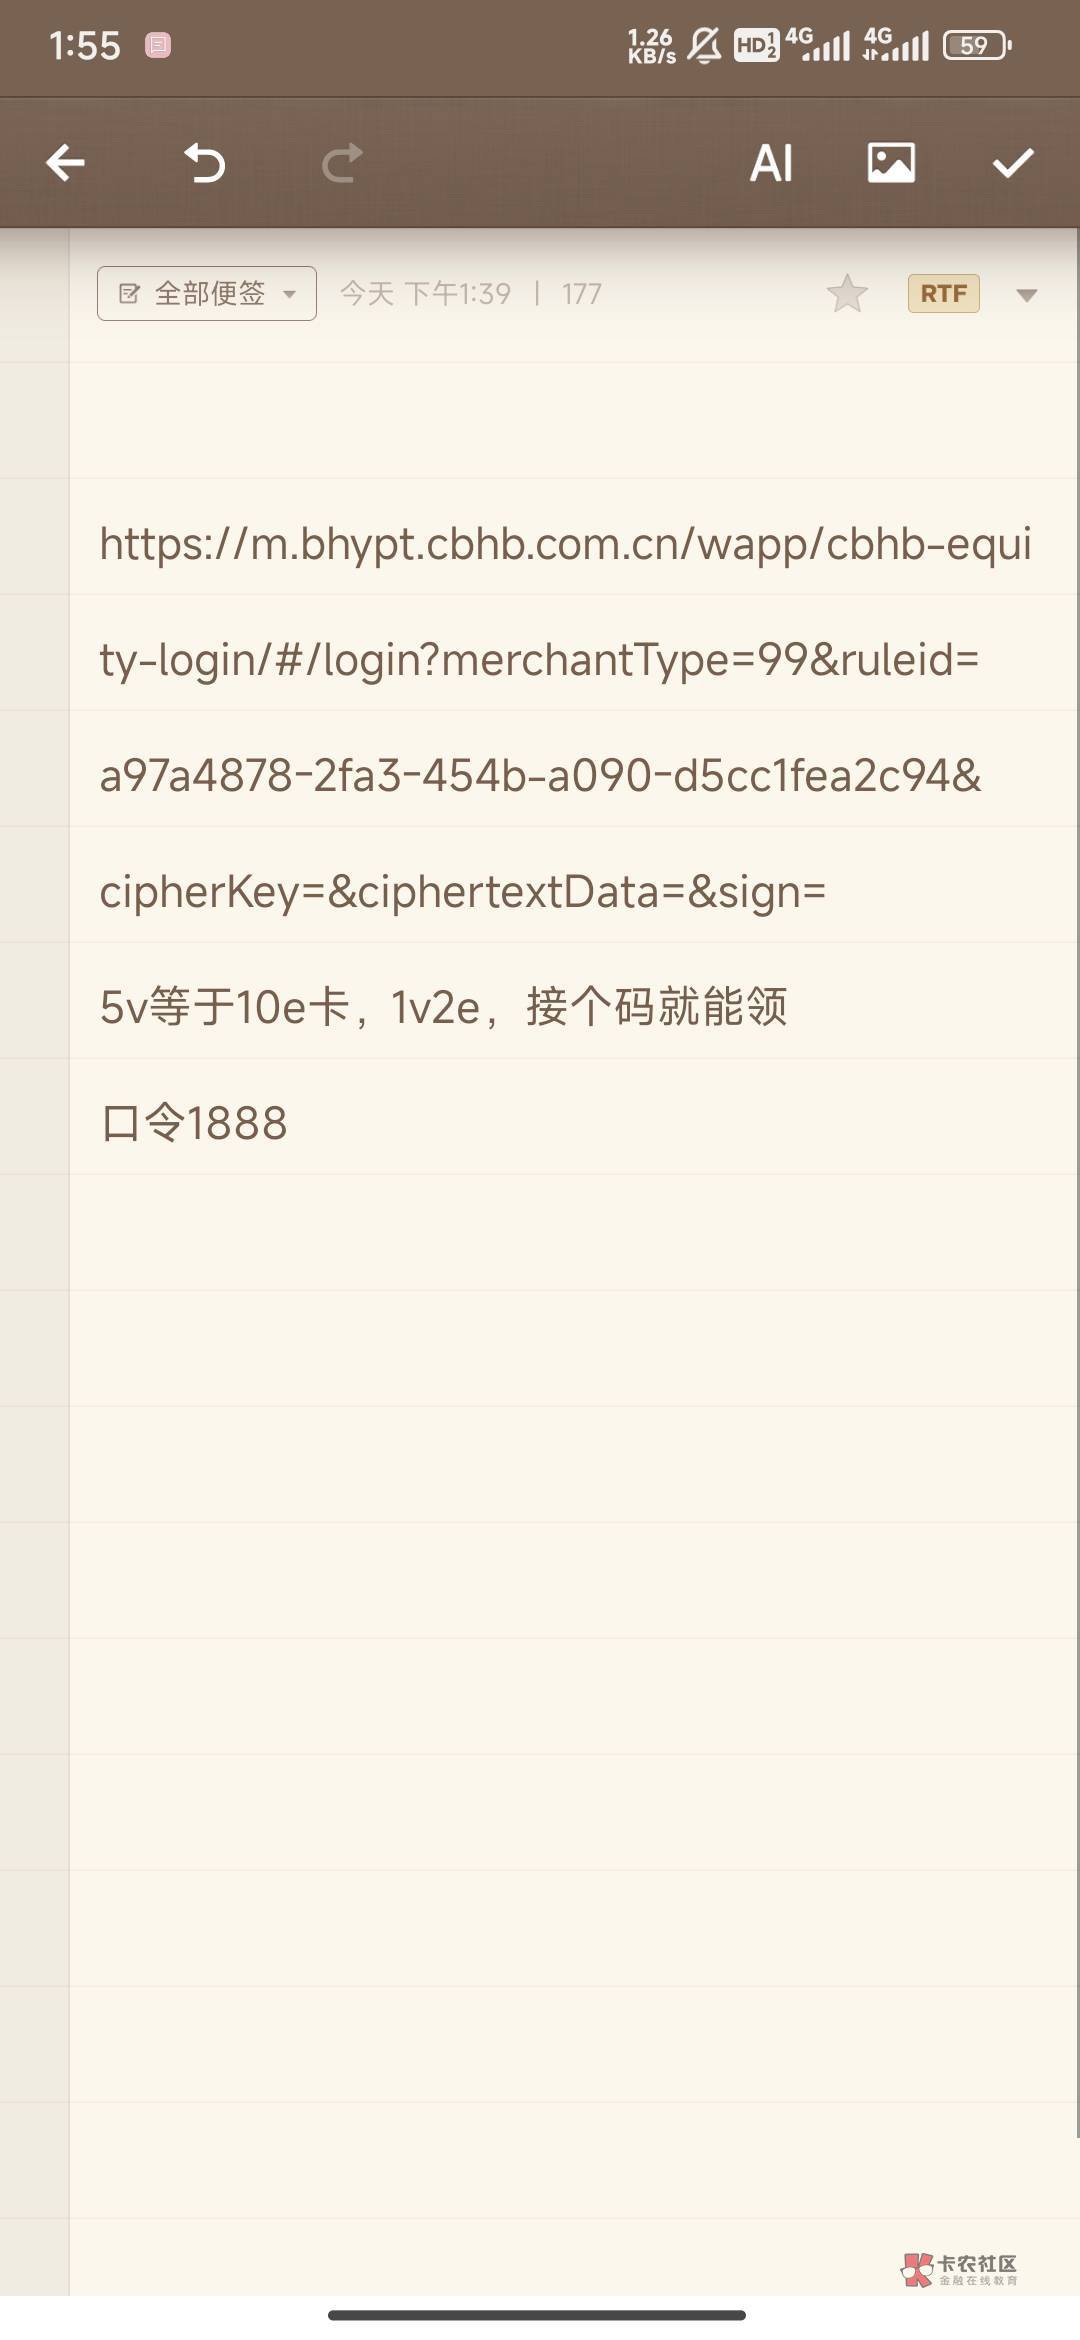Expand the note options arrow
This screenshot has height=2340, width=1080.
pos(1026,295)
